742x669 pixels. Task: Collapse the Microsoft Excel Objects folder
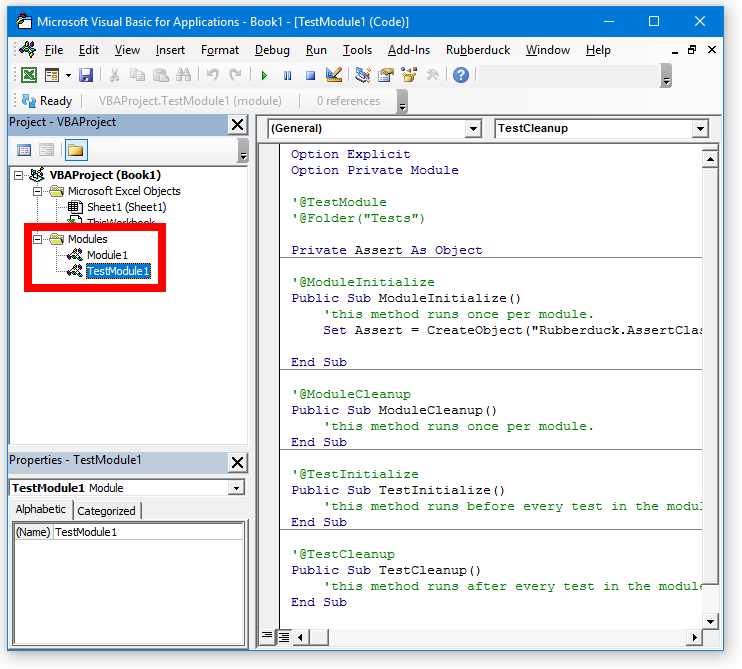point(37,192)
